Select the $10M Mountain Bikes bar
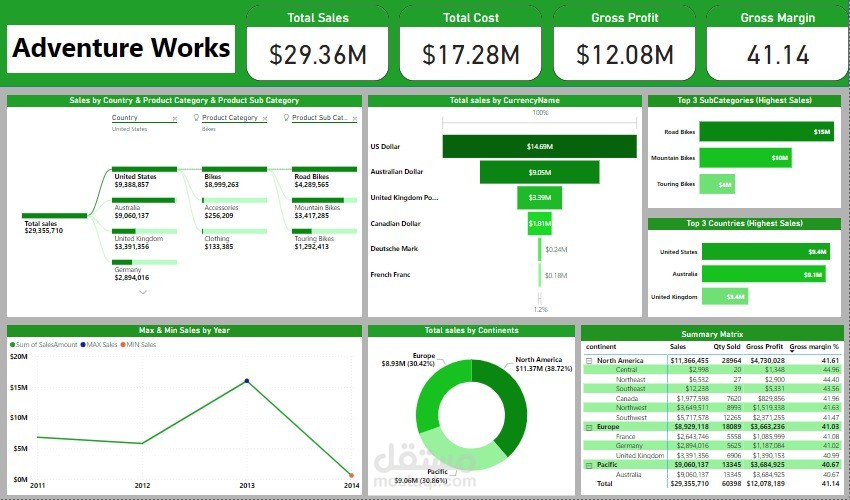Viewport: 850px width, 500px height. coord(745,158)
